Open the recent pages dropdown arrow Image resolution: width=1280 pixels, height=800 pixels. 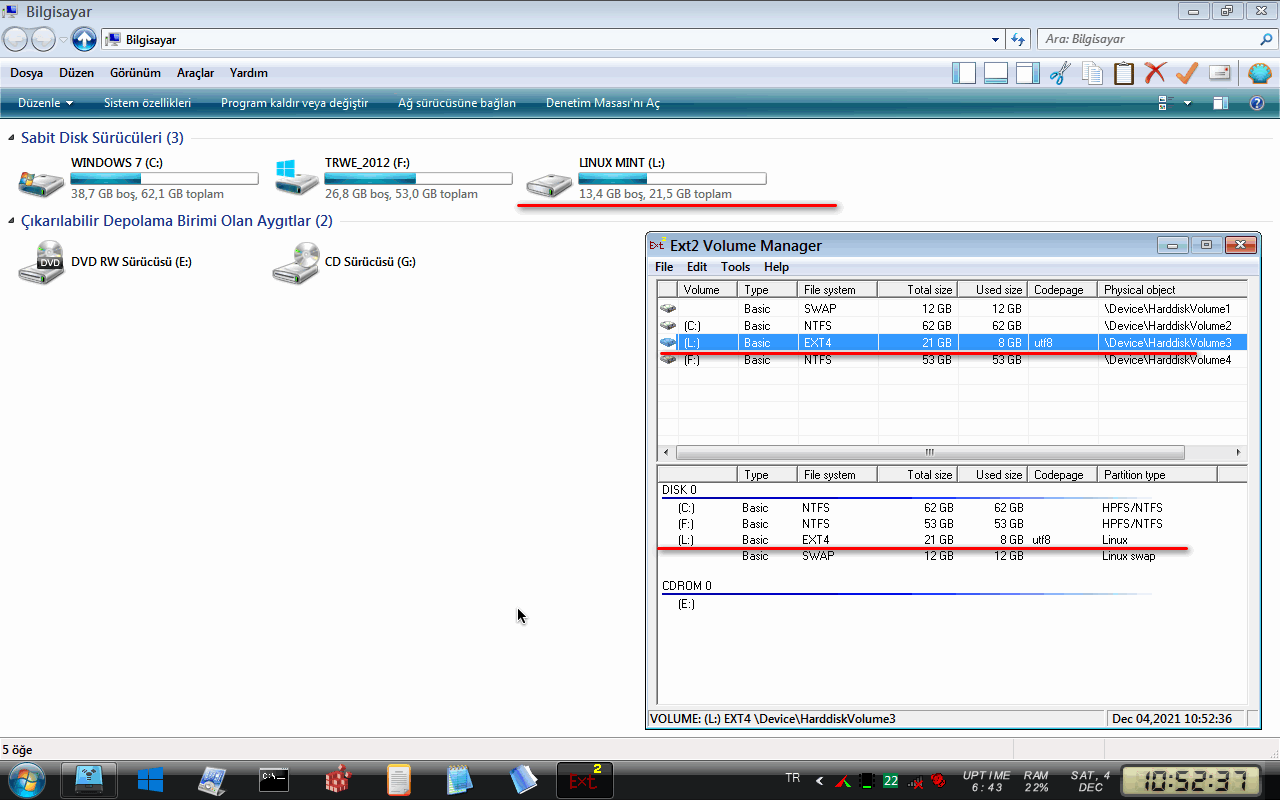63,40
